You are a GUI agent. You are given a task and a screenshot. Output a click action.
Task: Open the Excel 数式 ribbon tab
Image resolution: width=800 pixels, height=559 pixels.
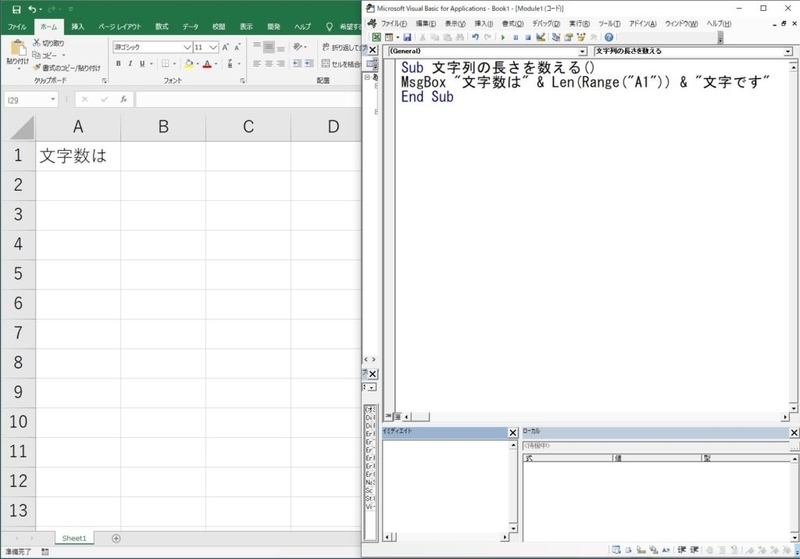coord(162,27)
